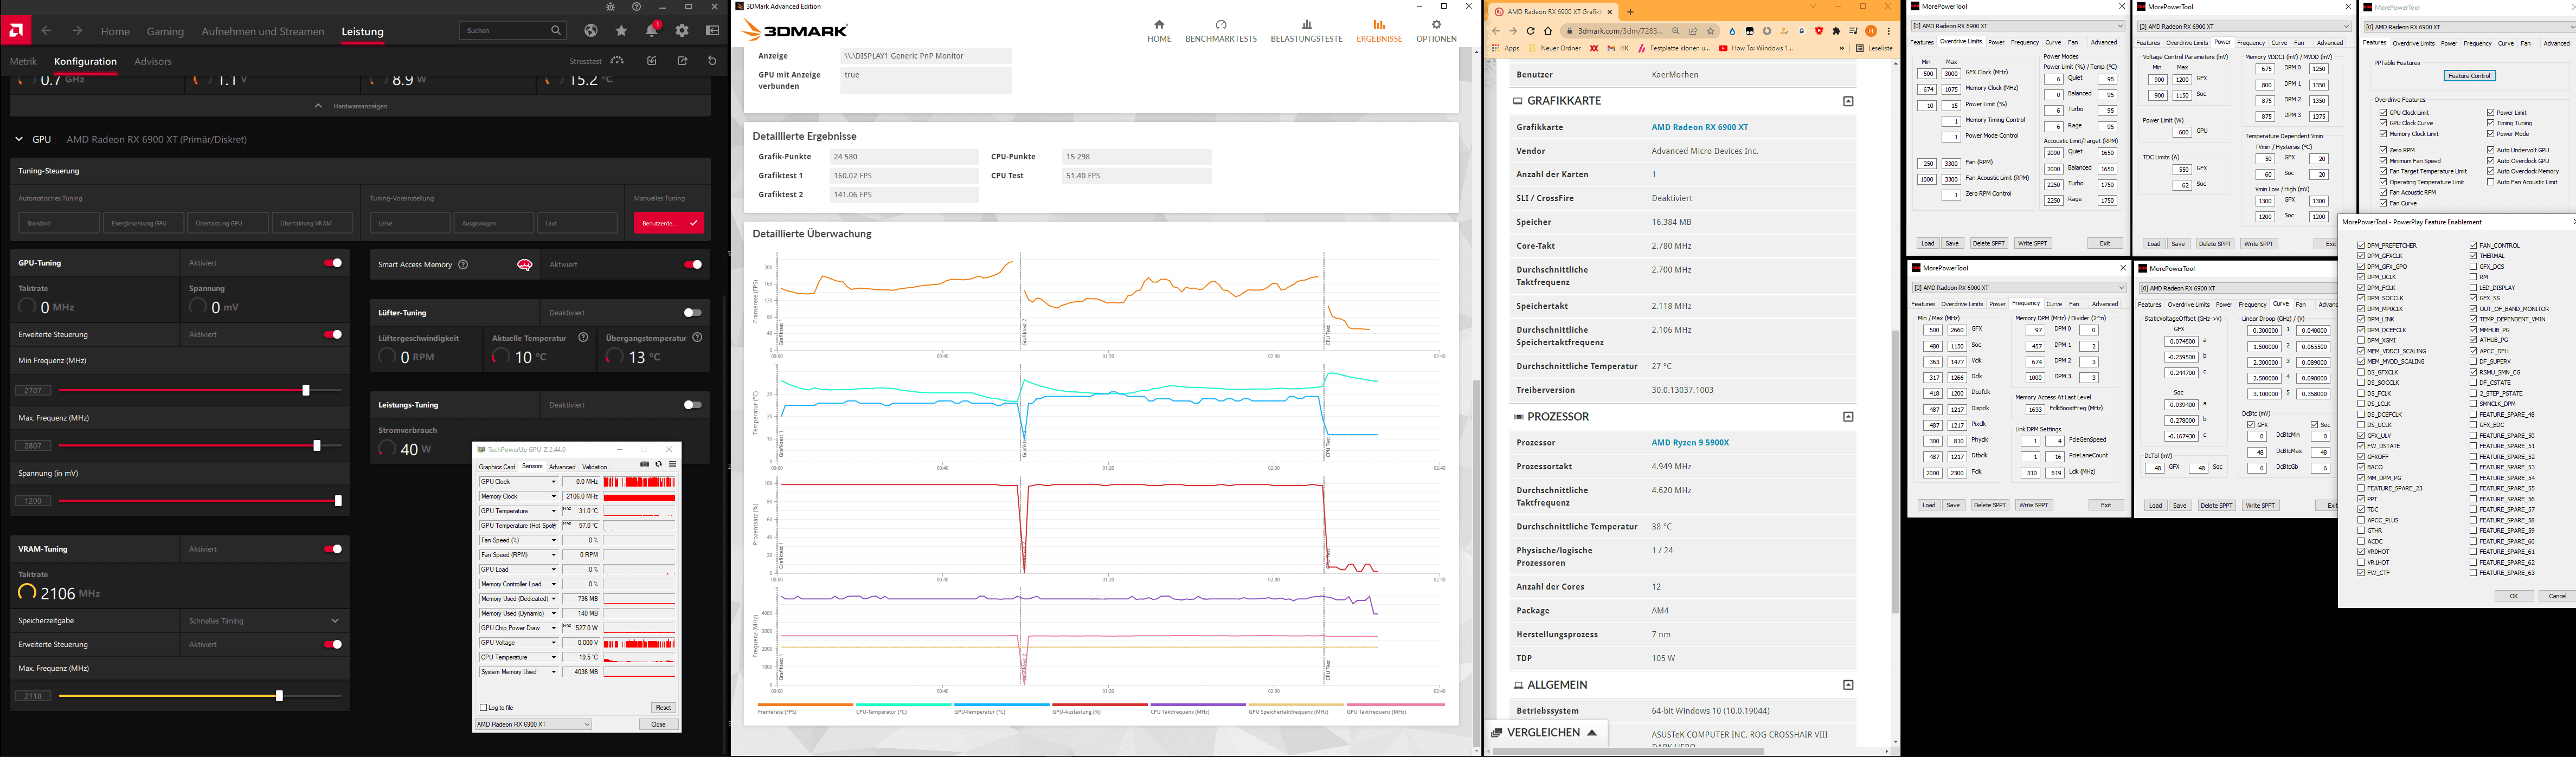Collapse the PROZESSOR section on 3dmark.com
The width and height of the screenshot is (2576, 757).
(x=1848, y=416)
